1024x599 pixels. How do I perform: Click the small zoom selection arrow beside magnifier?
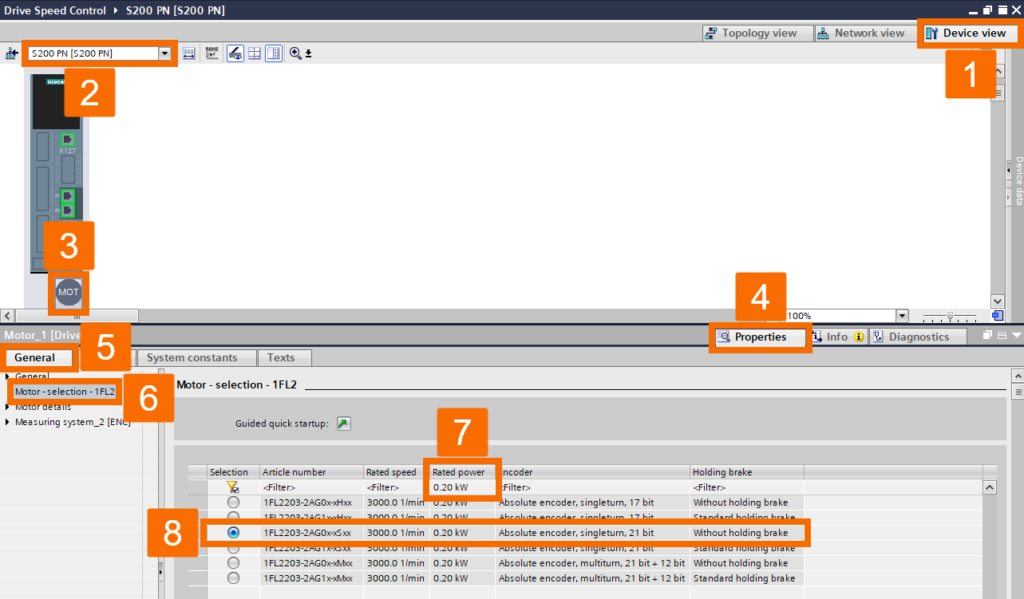pos(308,54)
